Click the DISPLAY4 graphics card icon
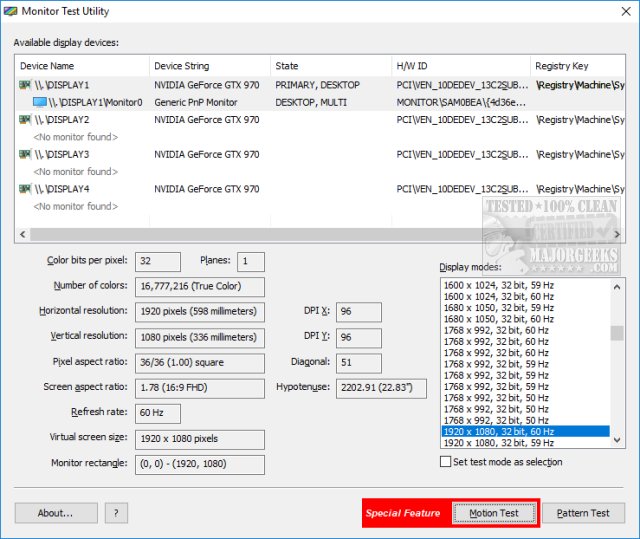The image size is (640, 539). pyautogui.click(x=25, y=189)
